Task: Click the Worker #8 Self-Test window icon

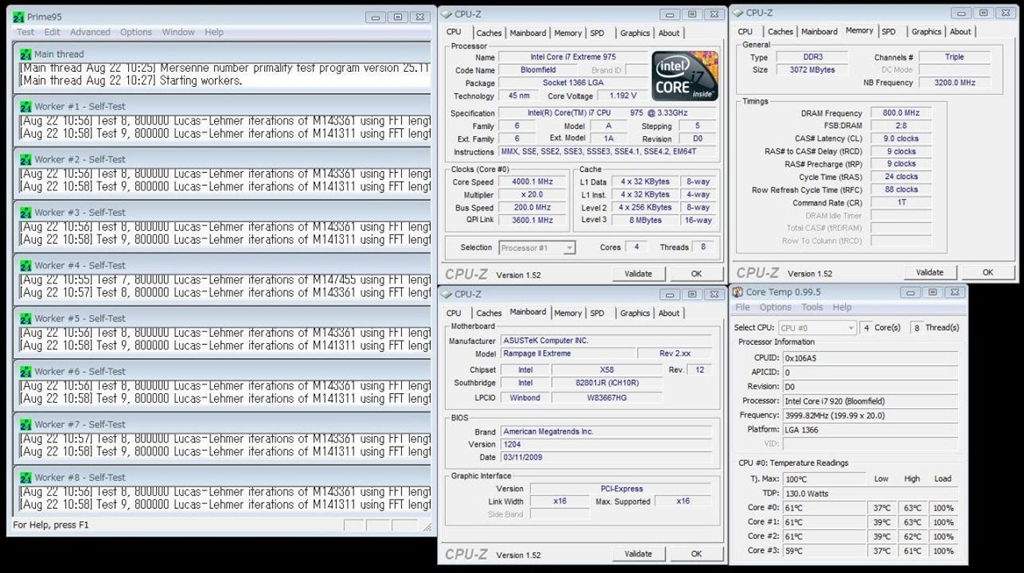Action: 26,477
